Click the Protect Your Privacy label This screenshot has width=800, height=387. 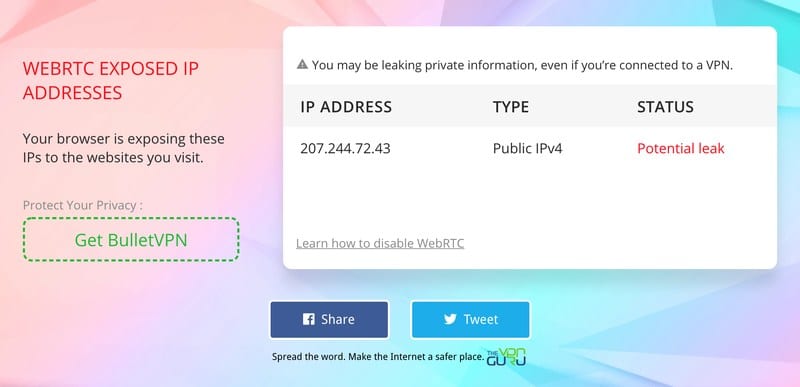pyautogui.click(x=83, y=205)
